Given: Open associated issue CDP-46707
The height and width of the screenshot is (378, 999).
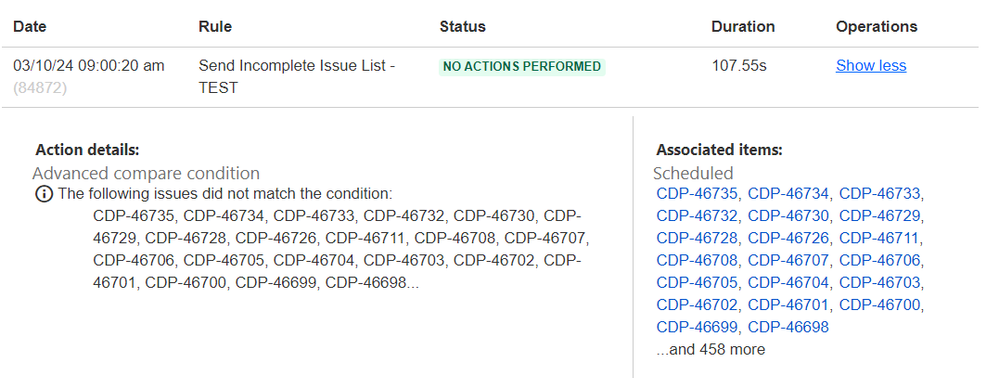Looking at the screenshot, I should 788,260.
